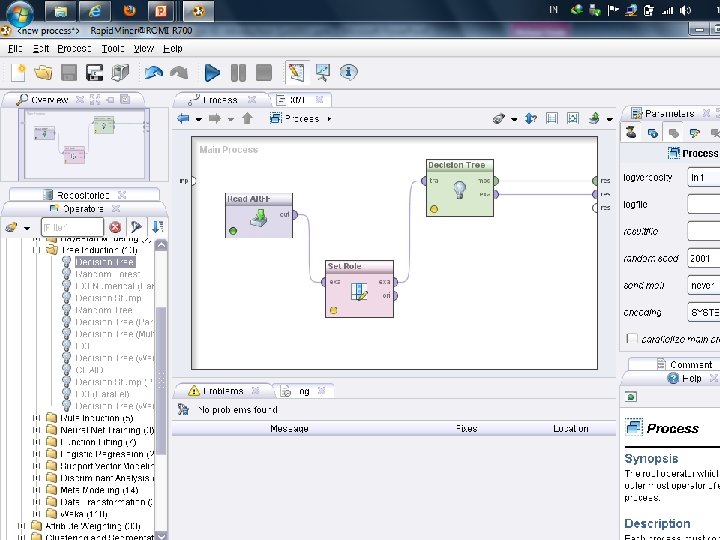The height and width of the screenshot is (540, 720).
Task: Select the Read ARFF operator on canvas
Action: (258, 215)
